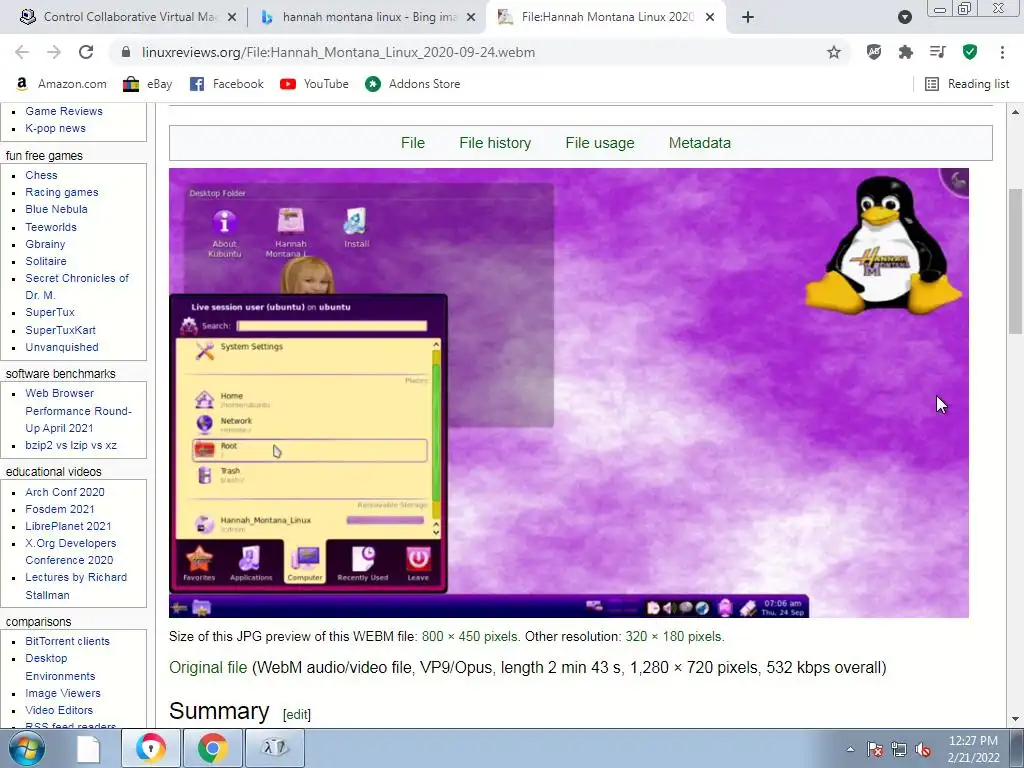This screenshot has height=768, width=1024.
Task: Open the Solitaire link
Action: [x=46, y=261]
